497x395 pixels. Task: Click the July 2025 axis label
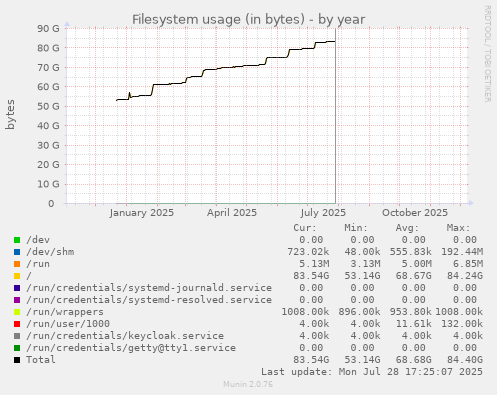(323, 213)
